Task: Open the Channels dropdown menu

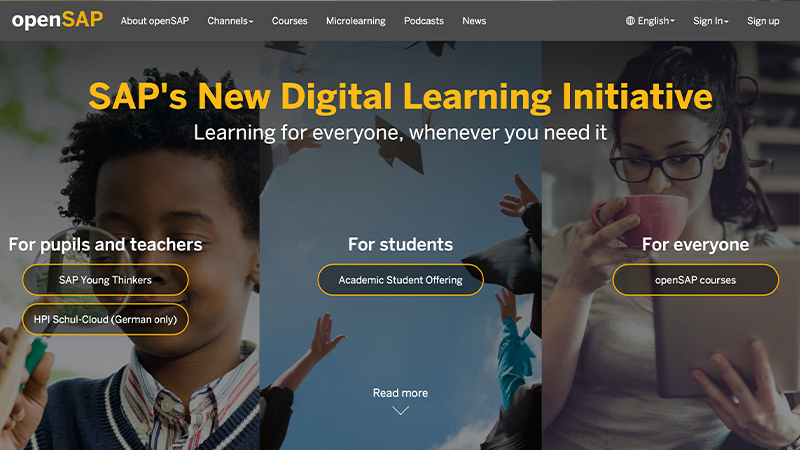Action: point(230,21)
